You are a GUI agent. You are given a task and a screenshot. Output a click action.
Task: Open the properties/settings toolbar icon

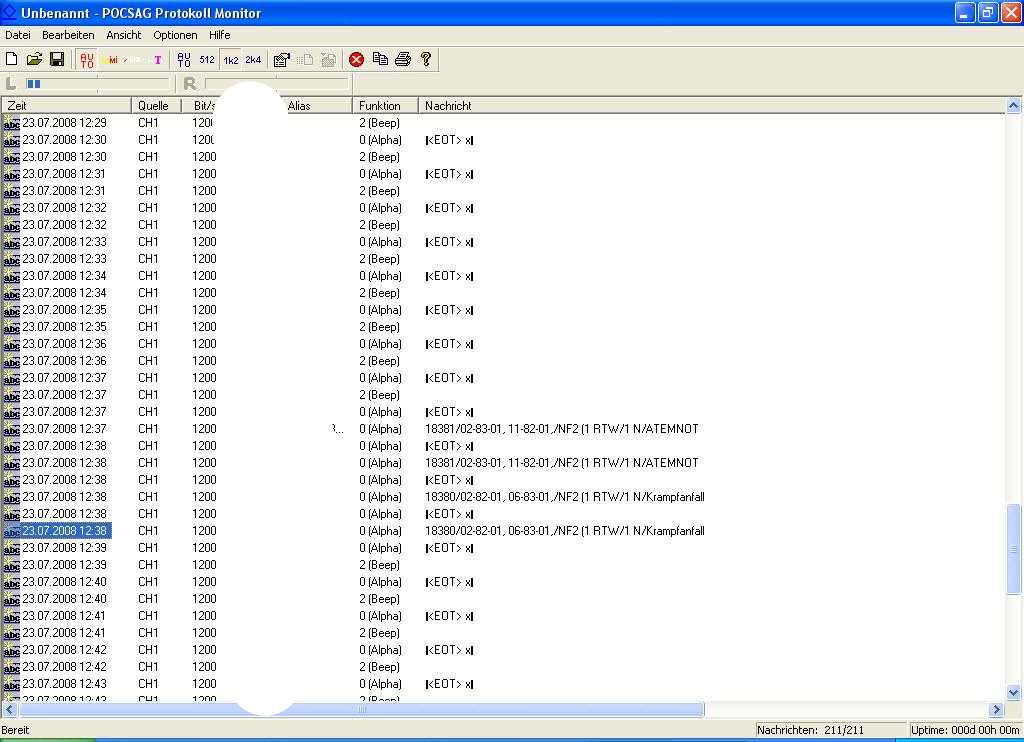(x=281, y=60)
